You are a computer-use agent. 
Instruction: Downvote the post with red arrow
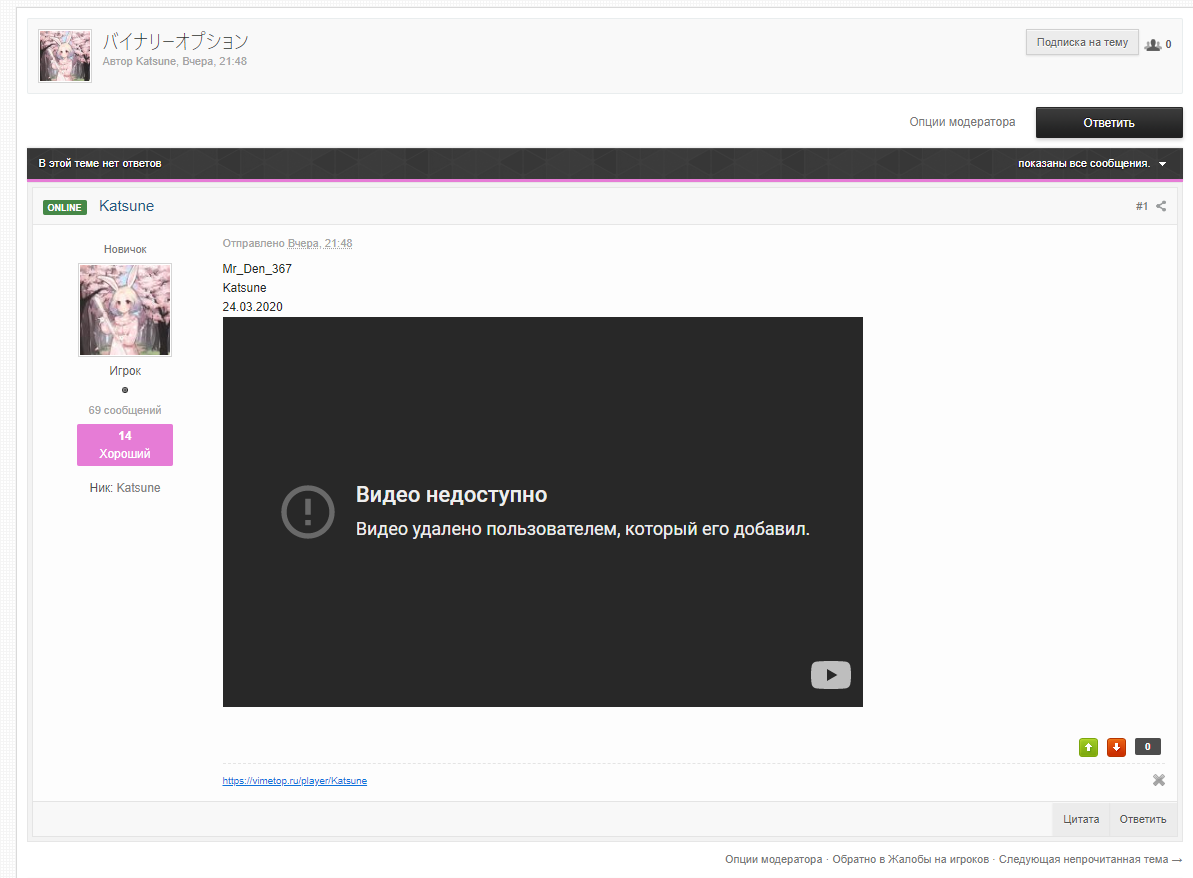click(x=1116, y=747)
